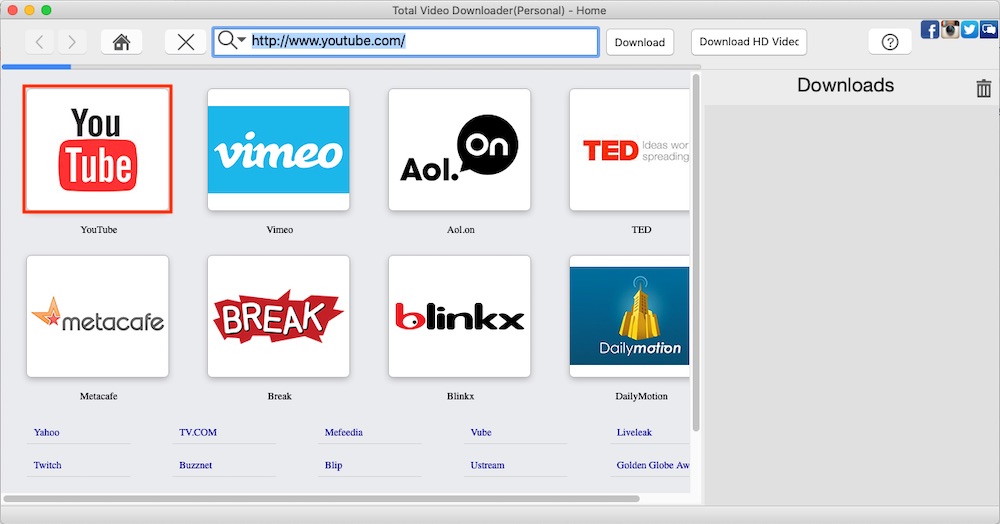Click the Download HD Video button
This screenshot has width=1000, height=524.
(x=749, y=42)
